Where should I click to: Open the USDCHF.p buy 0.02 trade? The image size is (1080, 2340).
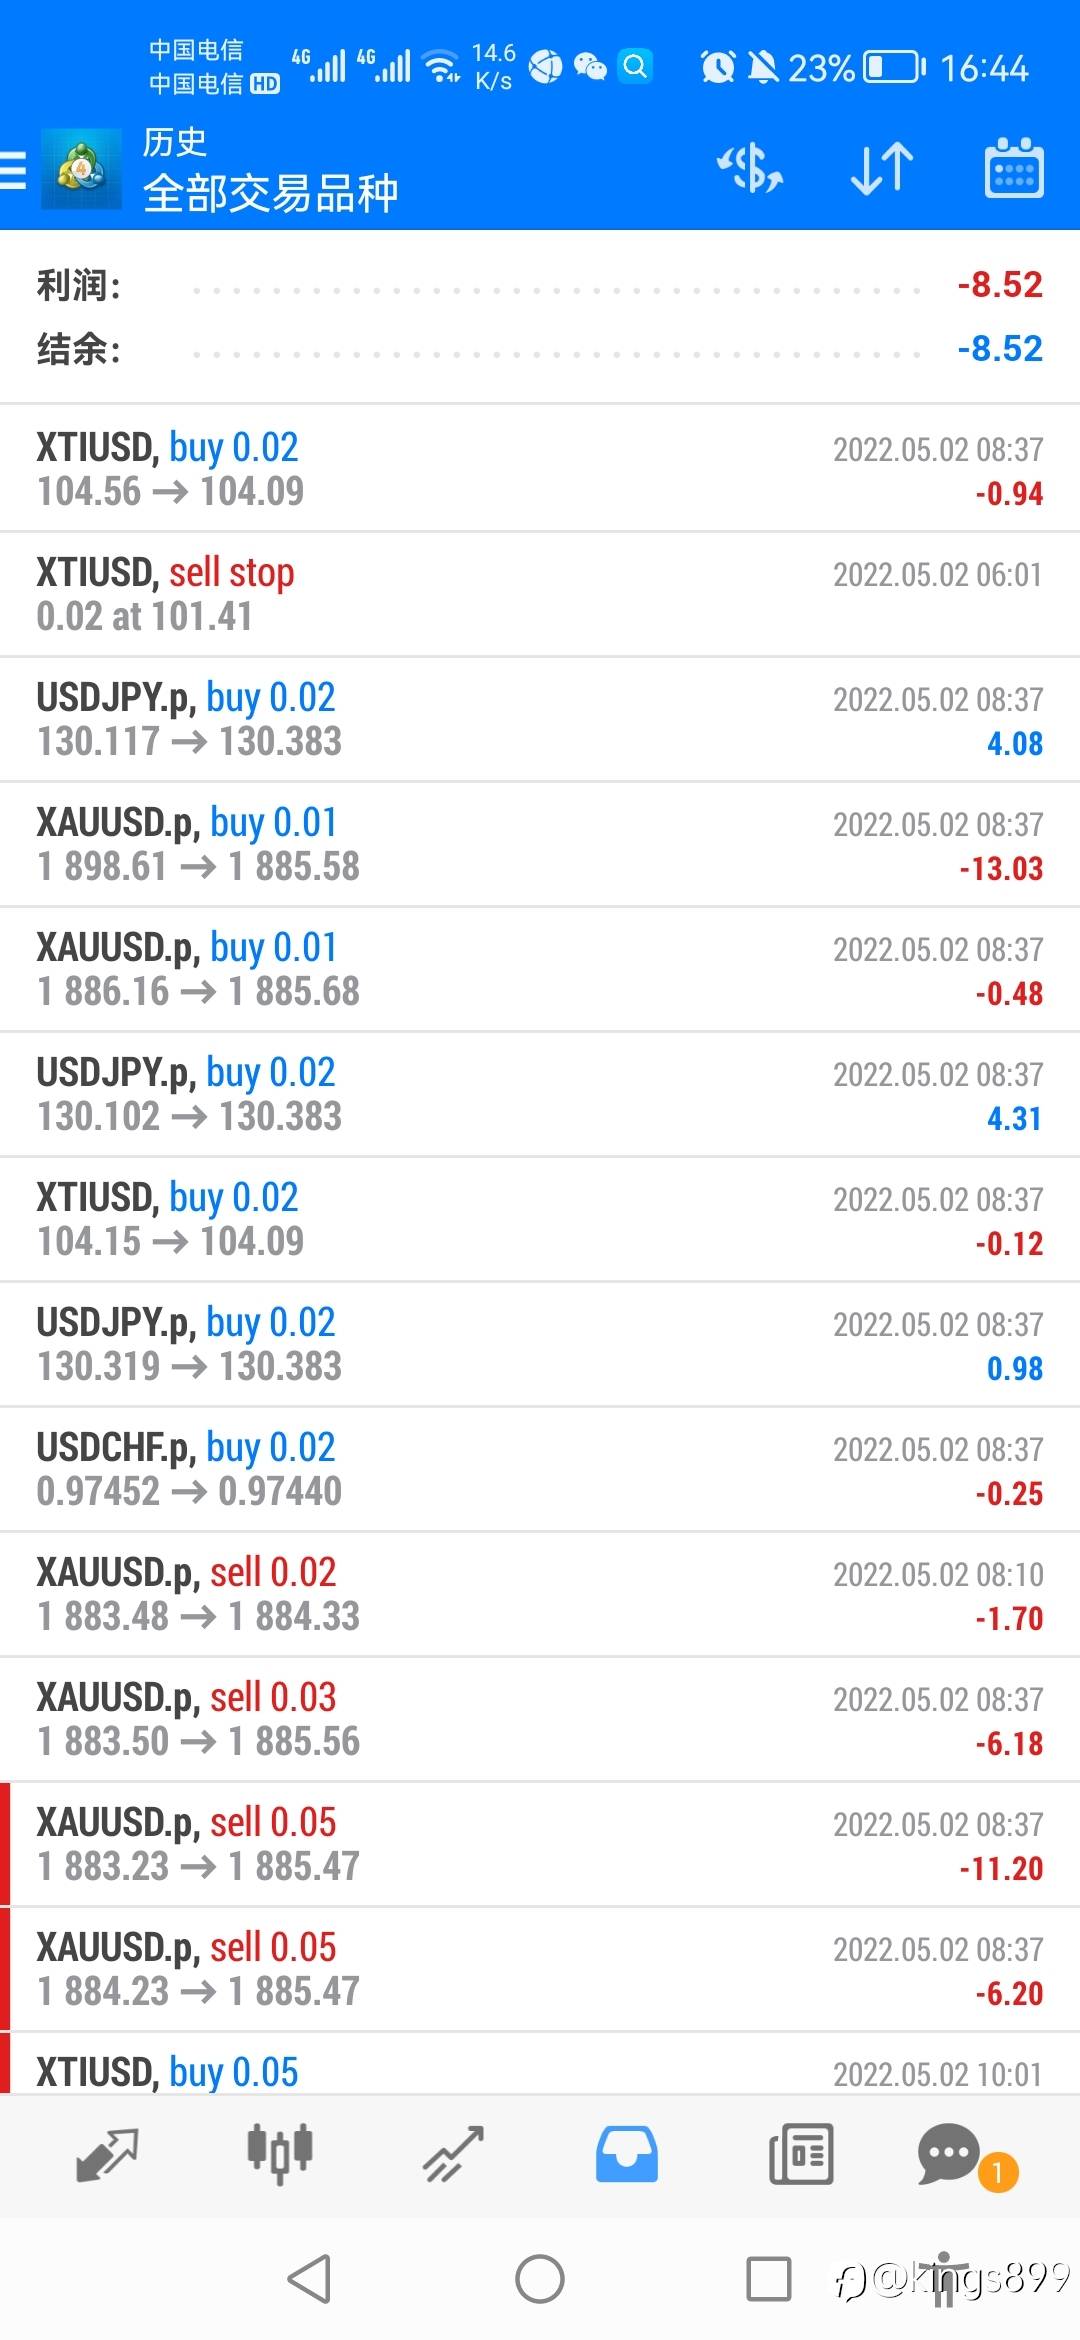(540, 1469)
